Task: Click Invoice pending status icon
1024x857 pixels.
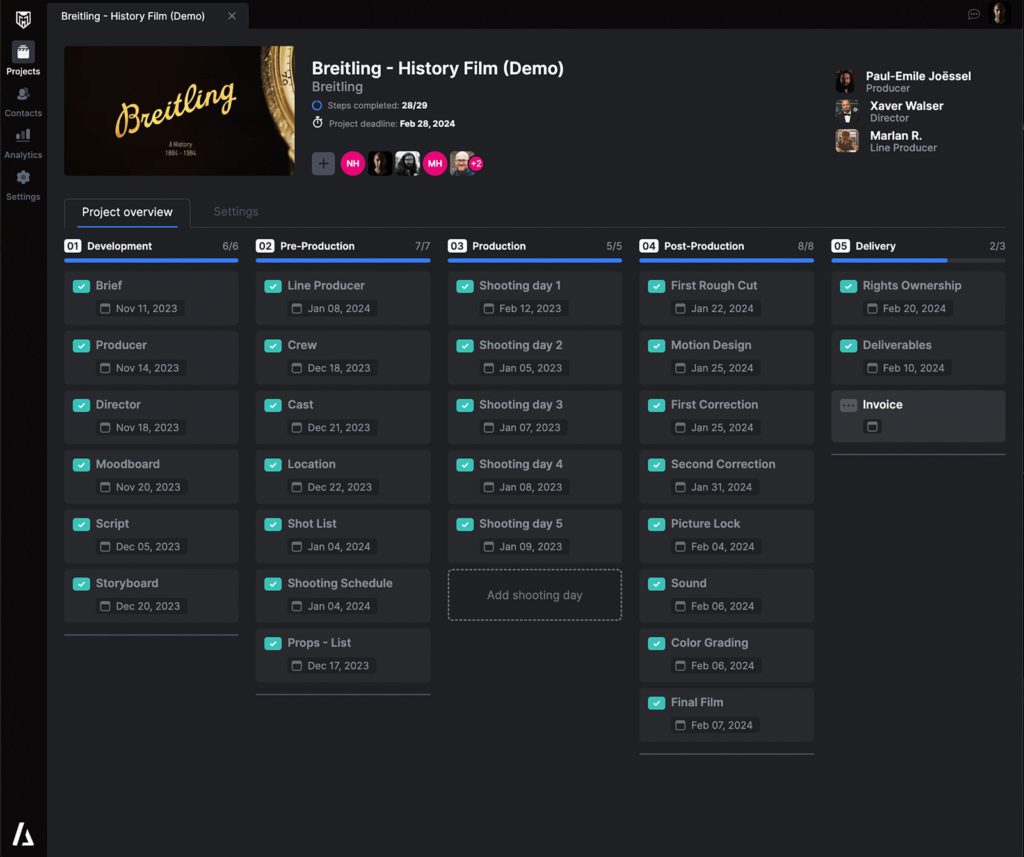Action: tap(848, 405)
